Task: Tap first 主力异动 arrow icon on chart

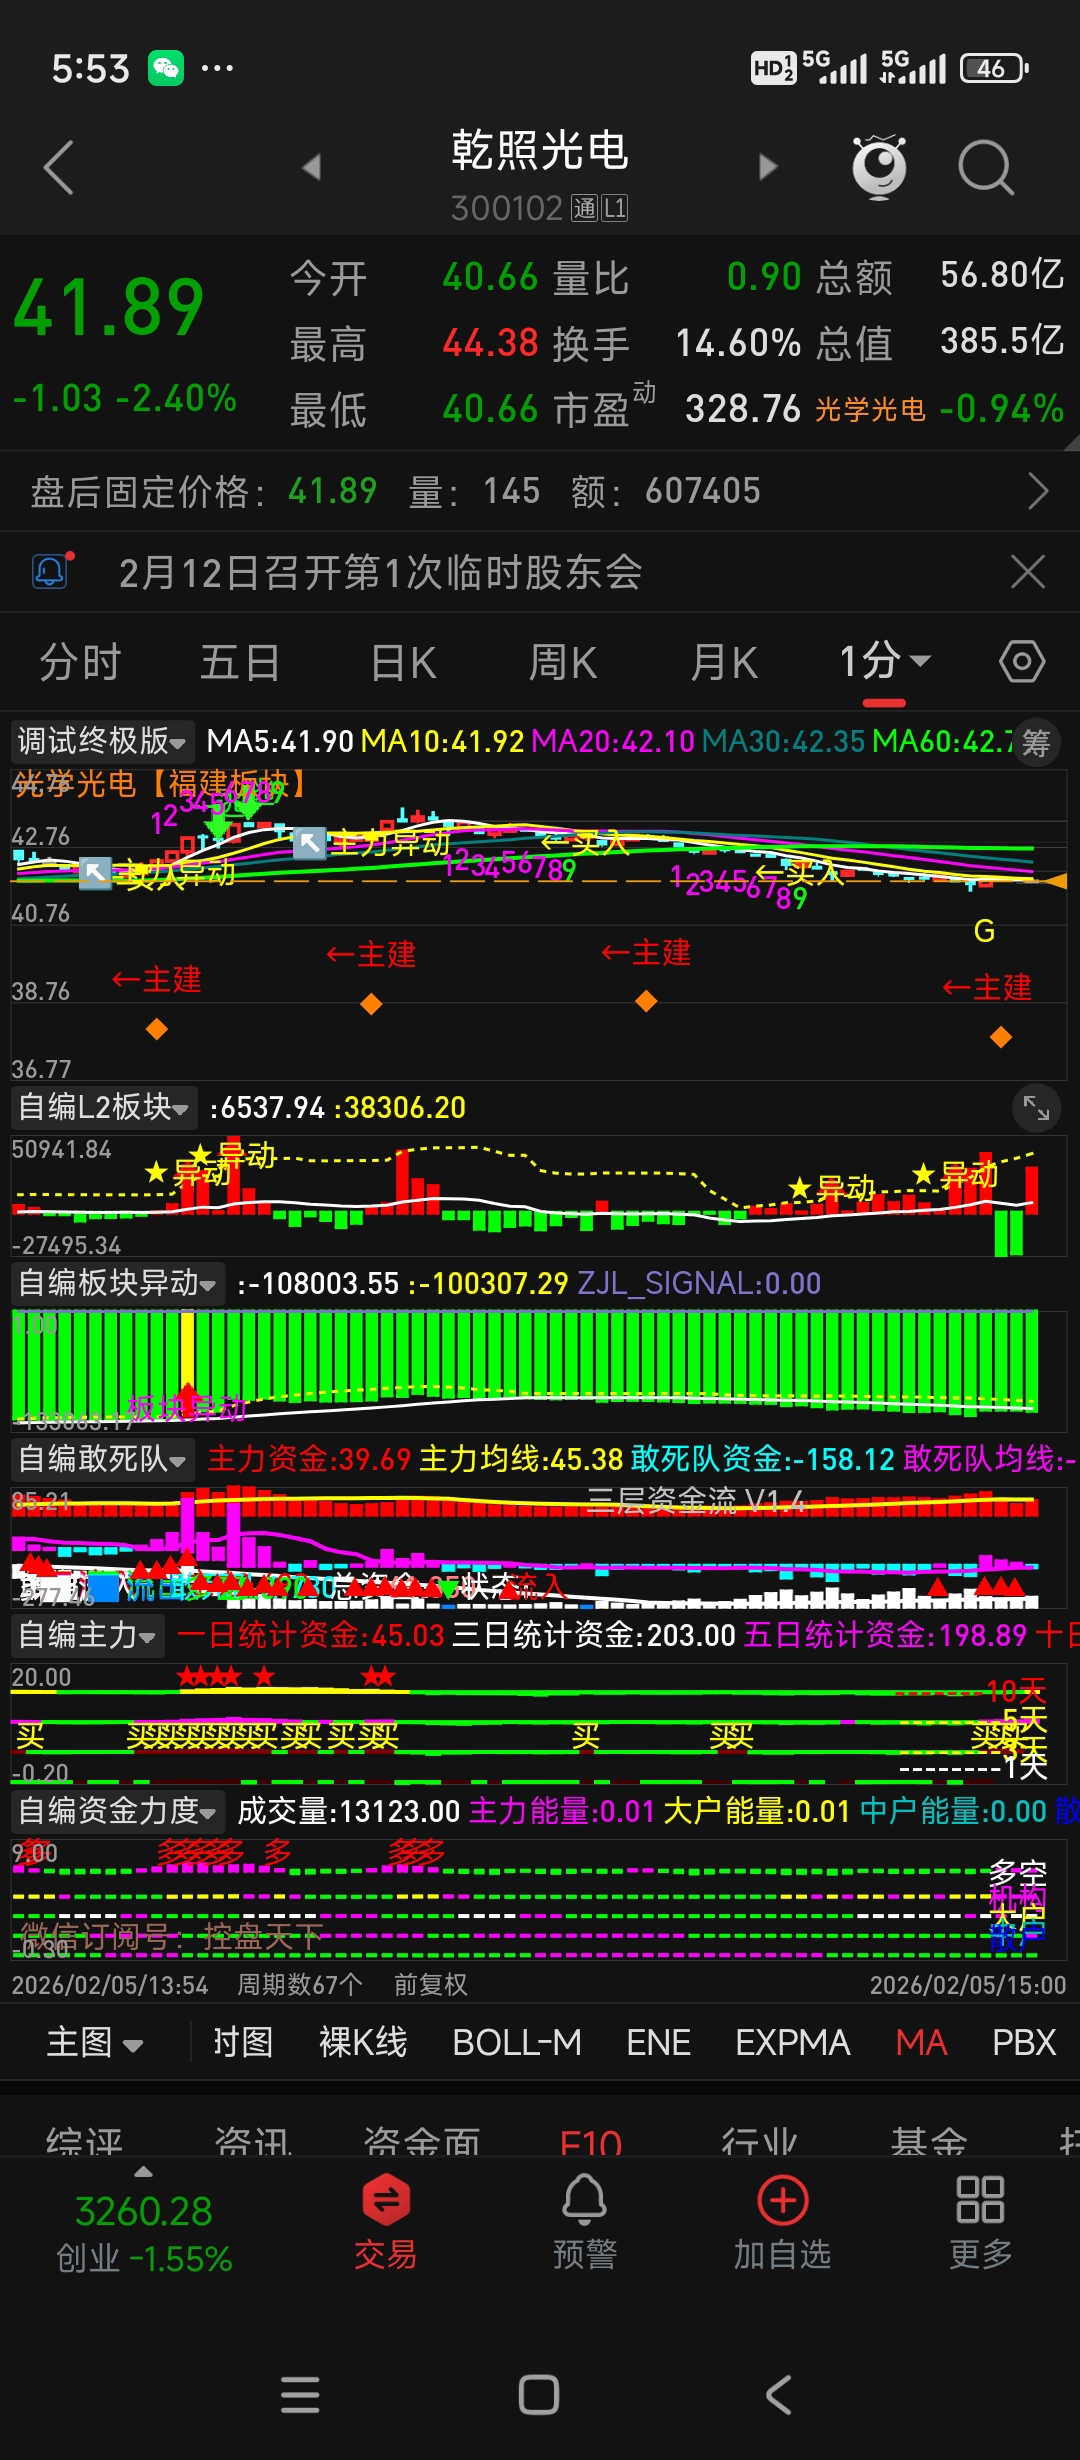Action: (95, 873)
